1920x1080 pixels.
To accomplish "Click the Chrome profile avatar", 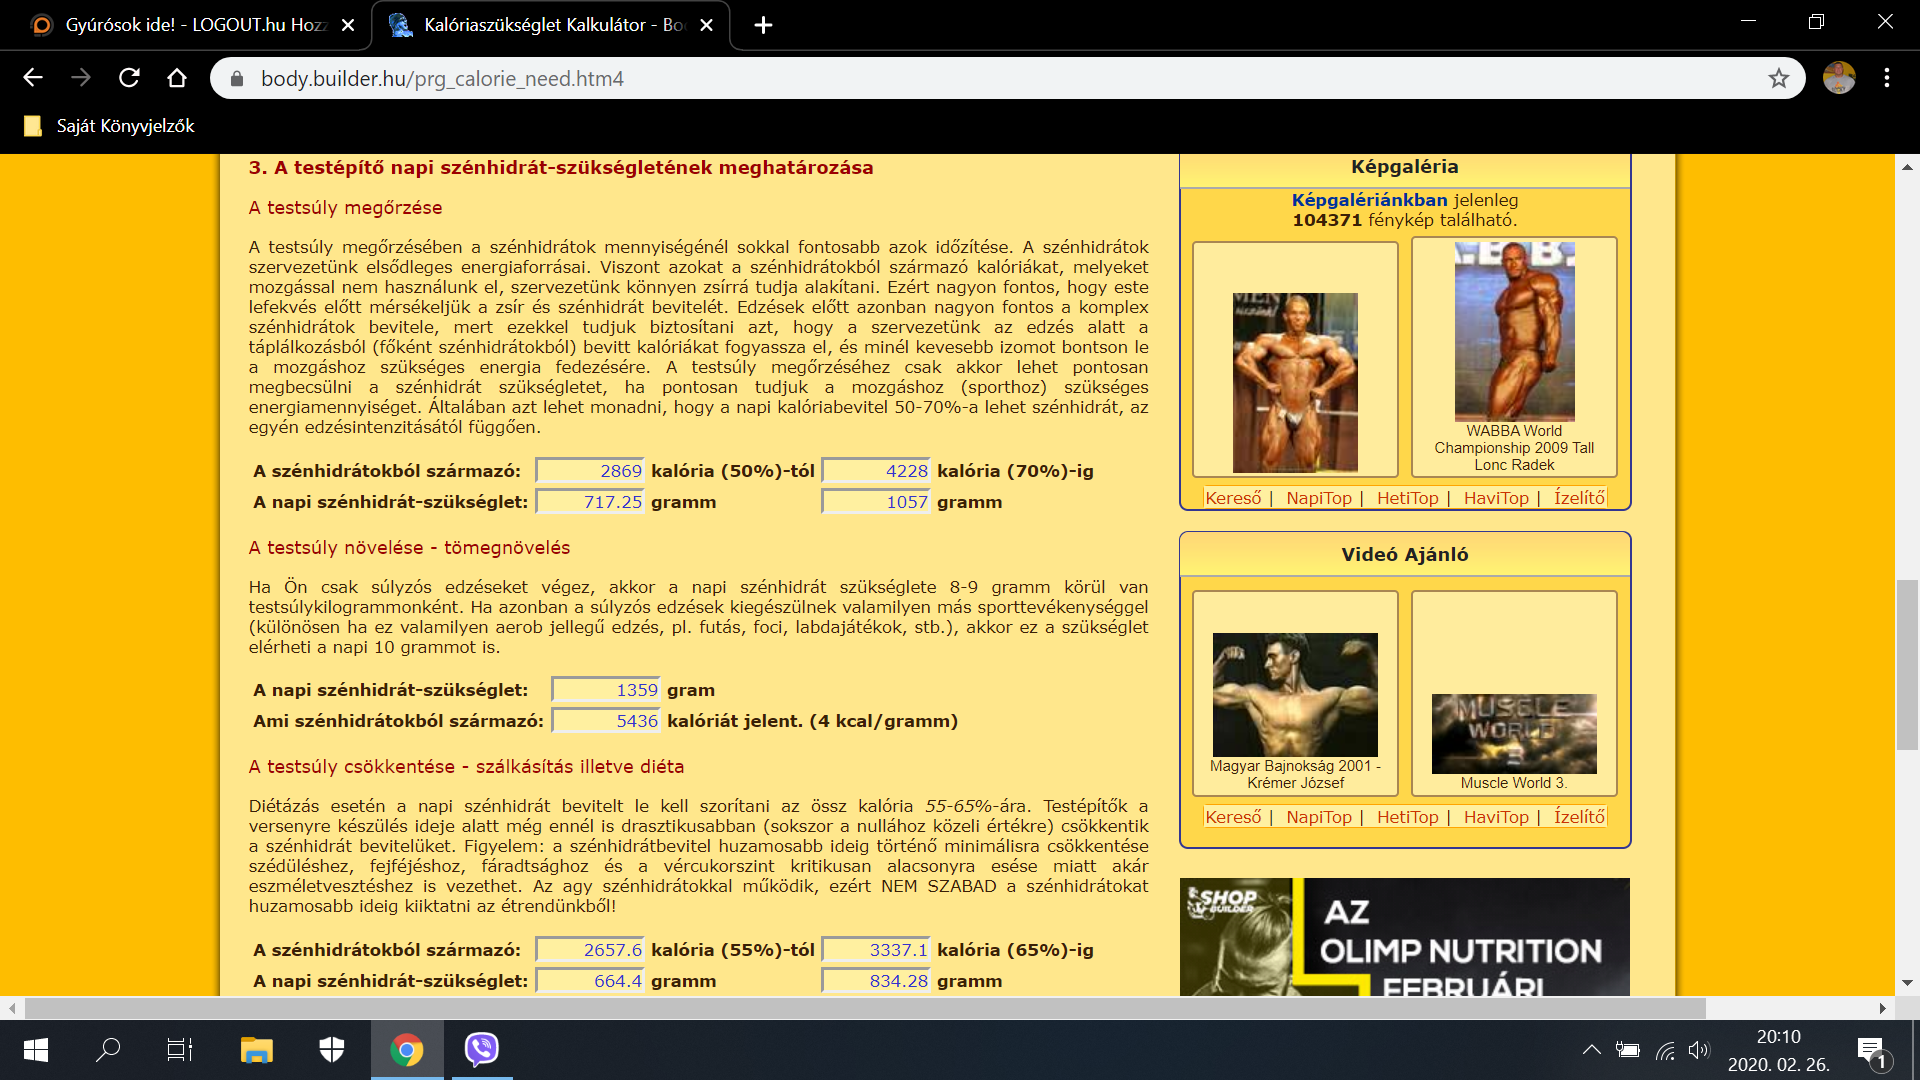I will (1838, 78).
